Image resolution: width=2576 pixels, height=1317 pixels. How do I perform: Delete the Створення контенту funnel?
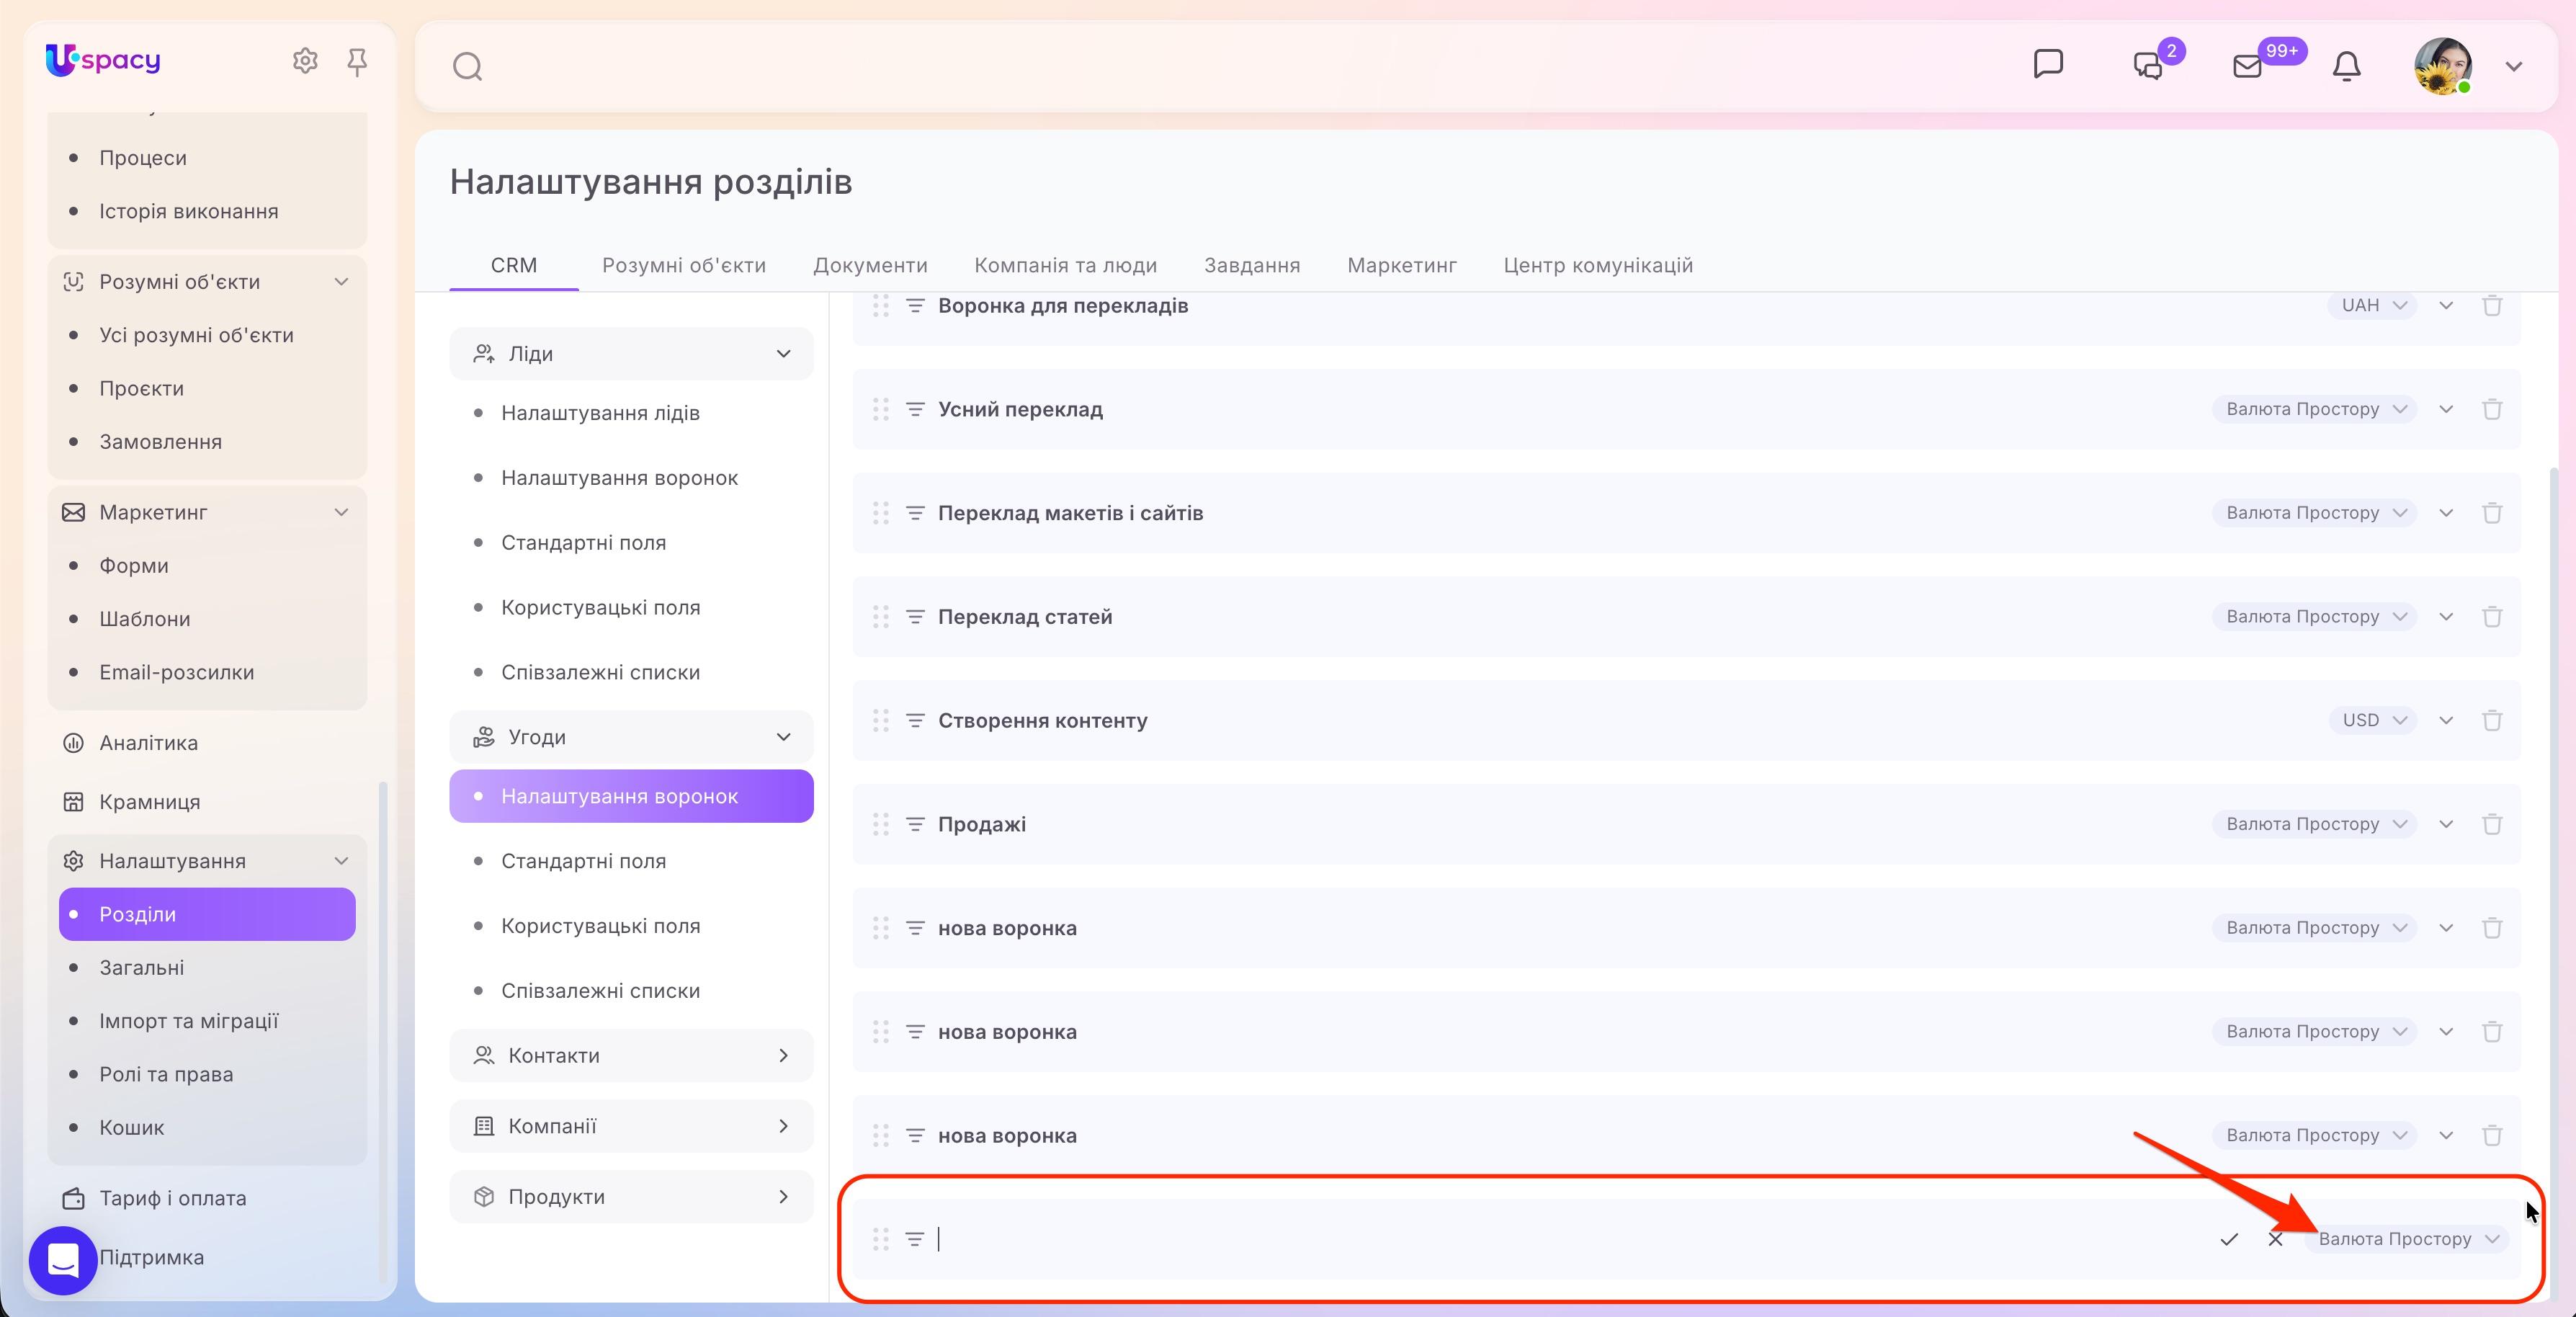2492,720
